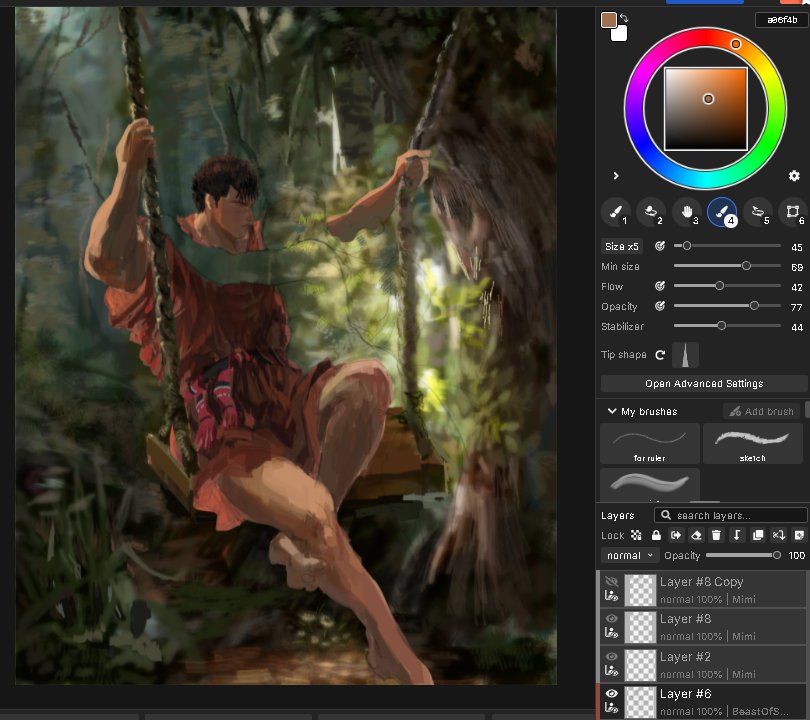The image size is (810, 720).
Task: Click the Layer #6 thumbnail
Action: 641,702
